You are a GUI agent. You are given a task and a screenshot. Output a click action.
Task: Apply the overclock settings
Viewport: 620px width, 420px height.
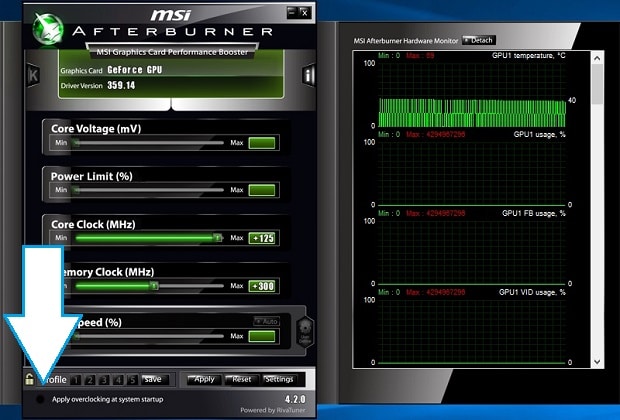[x=204, y=380]
